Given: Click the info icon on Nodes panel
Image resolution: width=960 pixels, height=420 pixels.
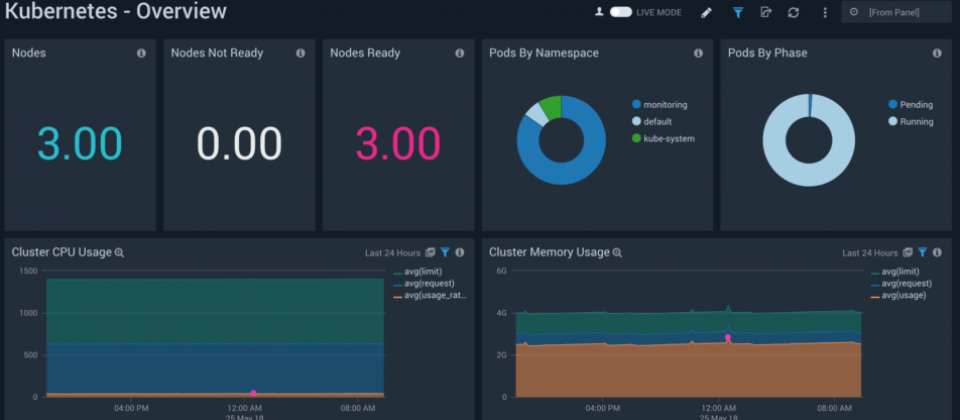Looking at the screenshot, I should pos(141,53).
